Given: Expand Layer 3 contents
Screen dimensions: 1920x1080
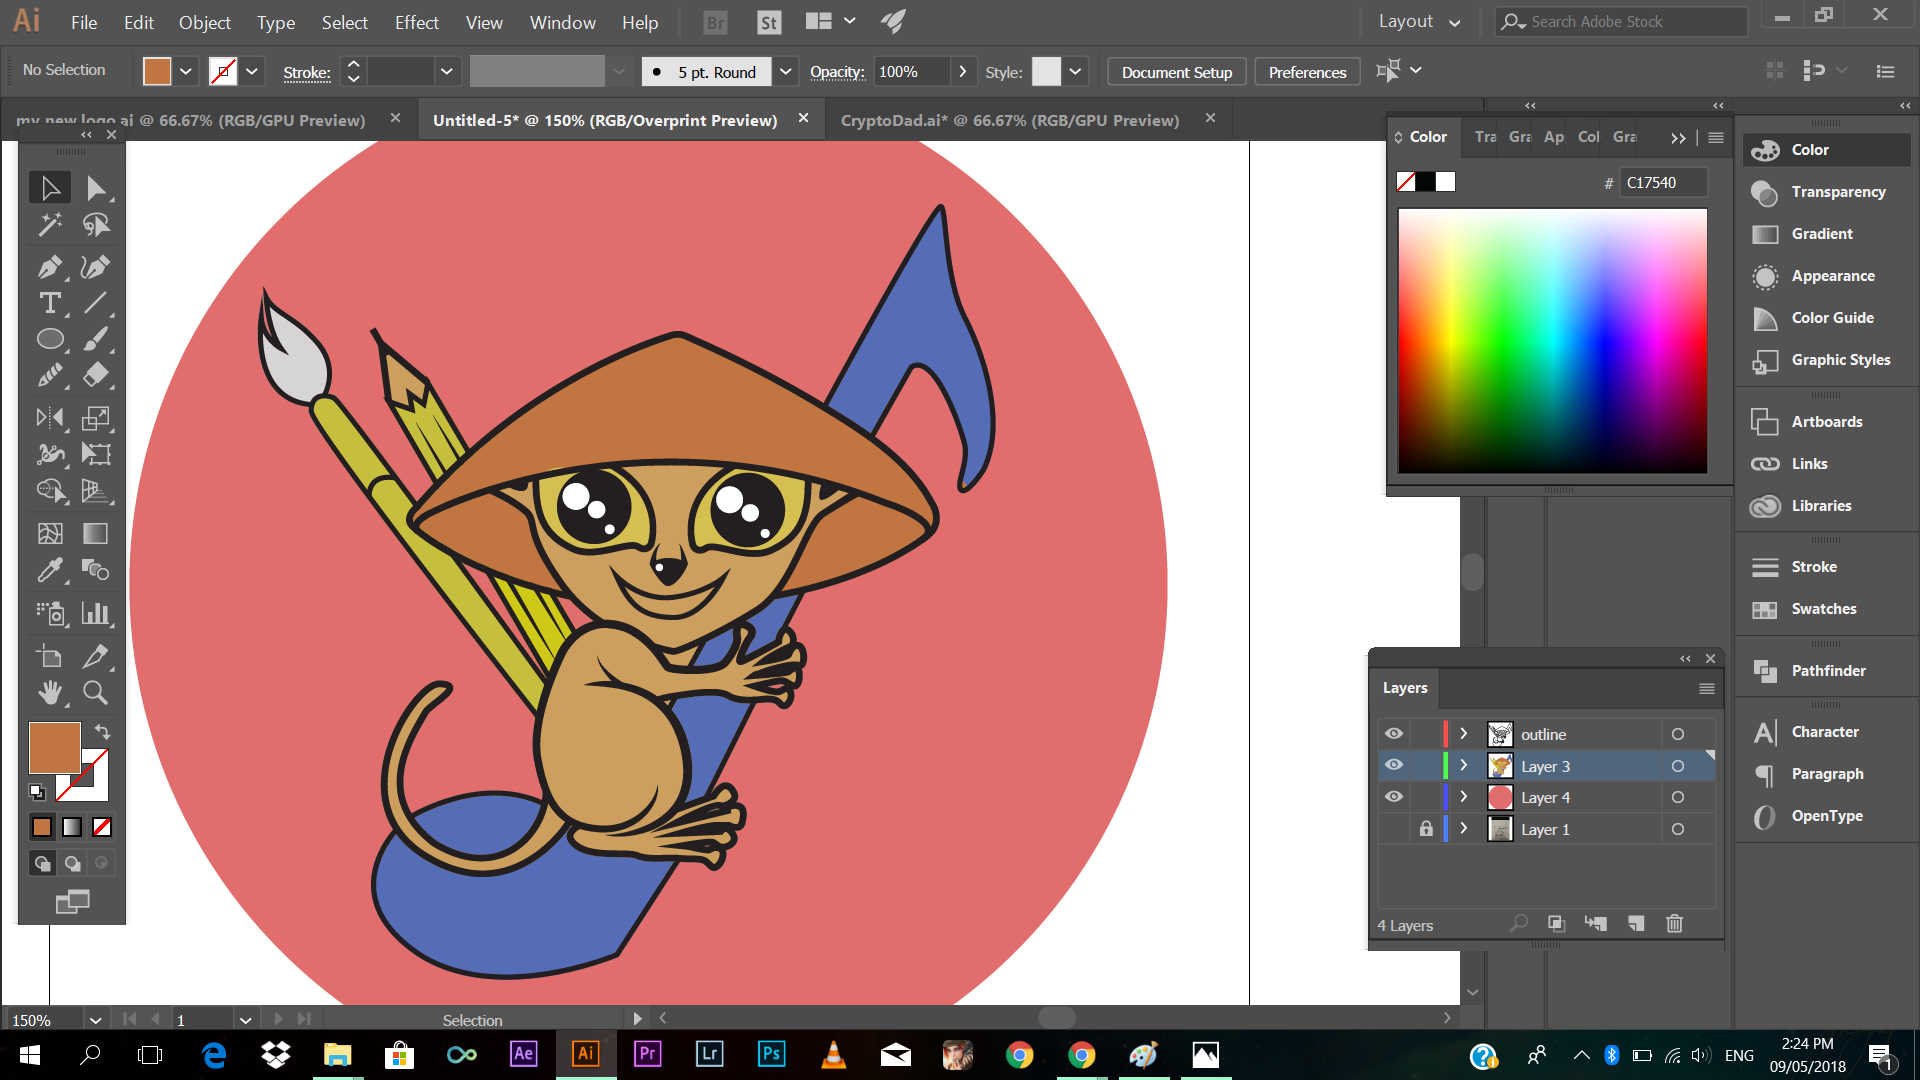Looking at the screenshot, I should coord(1463,765).
